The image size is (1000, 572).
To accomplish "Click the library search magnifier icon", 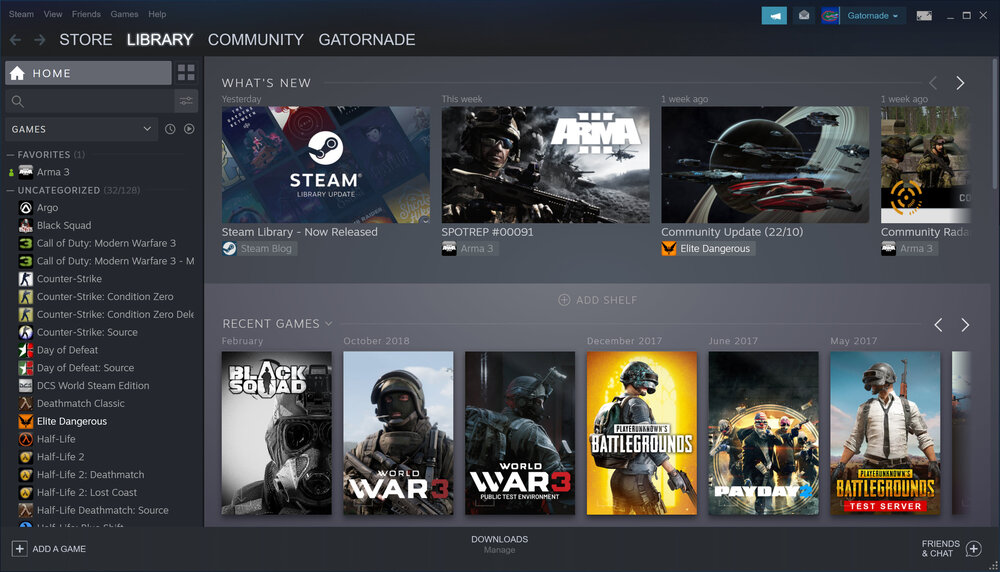I will (x=18, y=101).
